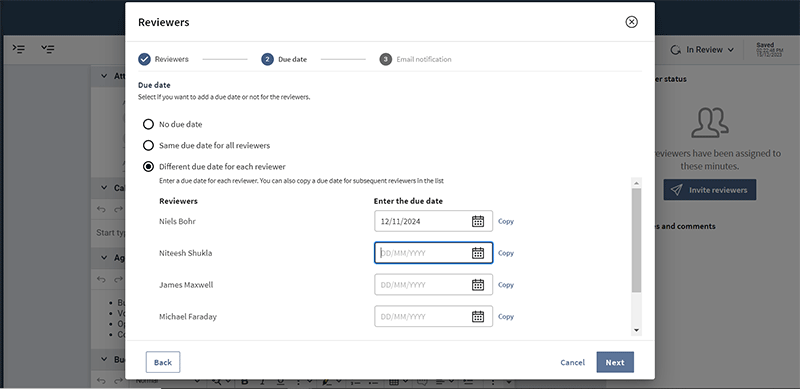Open calendar picker for Niels Bohr

click(478, 221)
